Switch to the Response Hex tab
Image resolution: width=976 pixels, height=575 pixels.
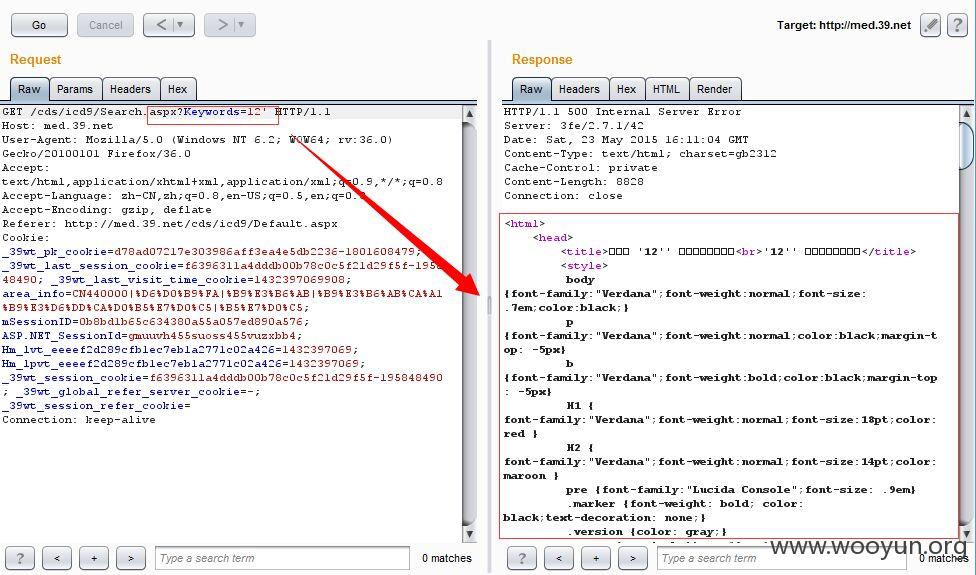coord(626,89)
